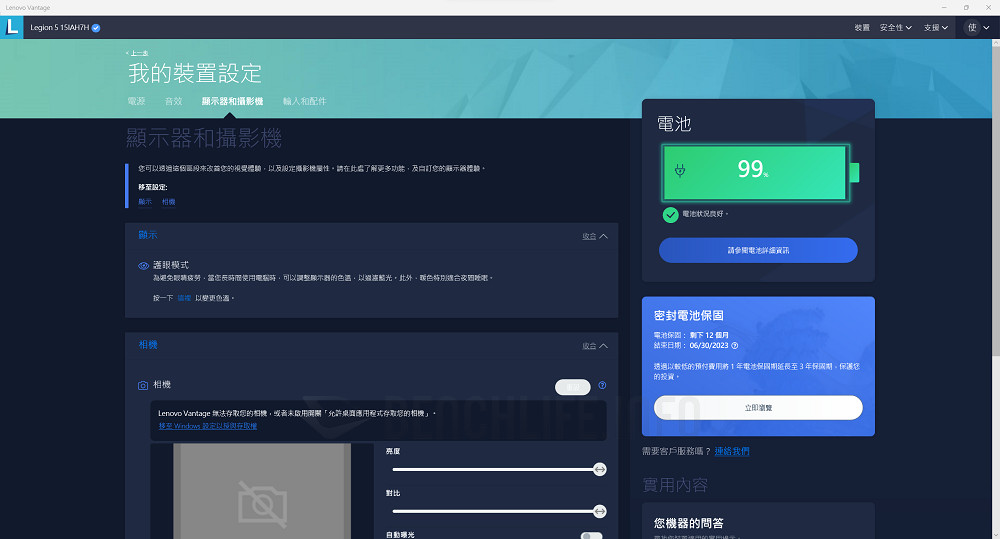
Task: Collapse the 顯示 display section
Action: point(594,236)
